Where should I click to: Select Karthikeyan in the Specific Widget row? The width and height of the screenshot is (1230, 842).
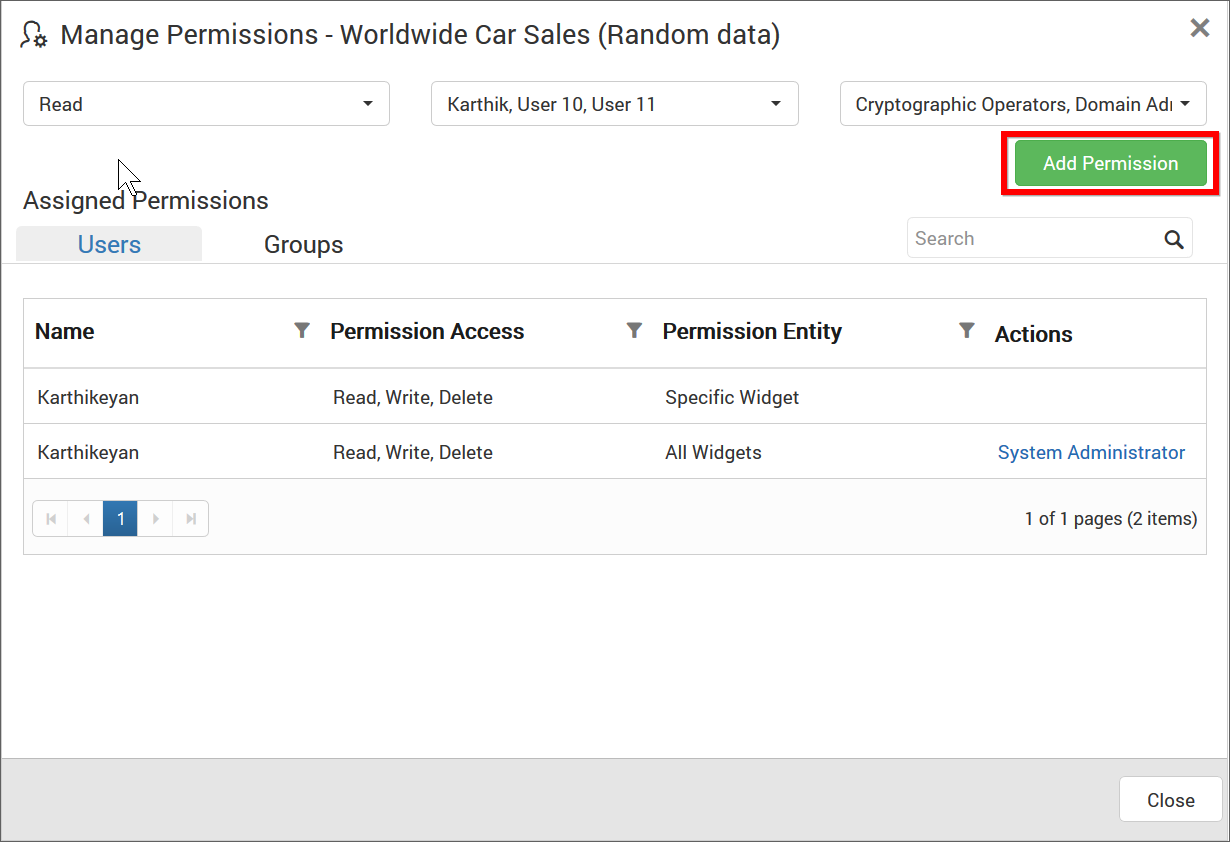coord(88,397)
